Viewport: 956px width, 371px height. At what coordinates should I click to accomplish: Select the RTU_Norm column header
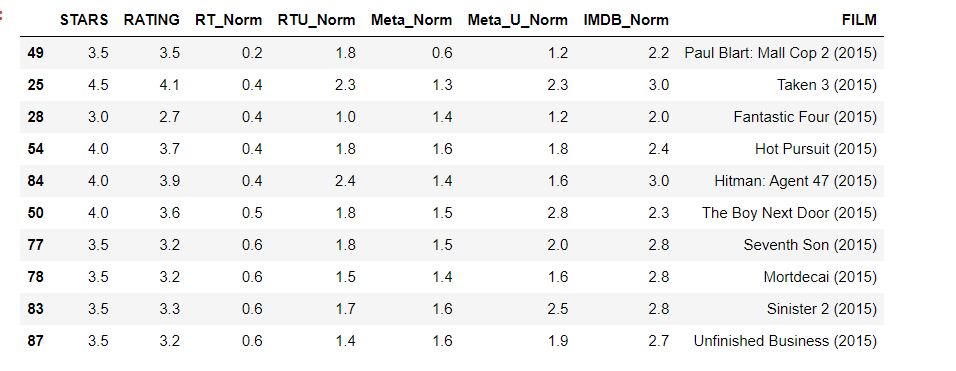(316, 20)
